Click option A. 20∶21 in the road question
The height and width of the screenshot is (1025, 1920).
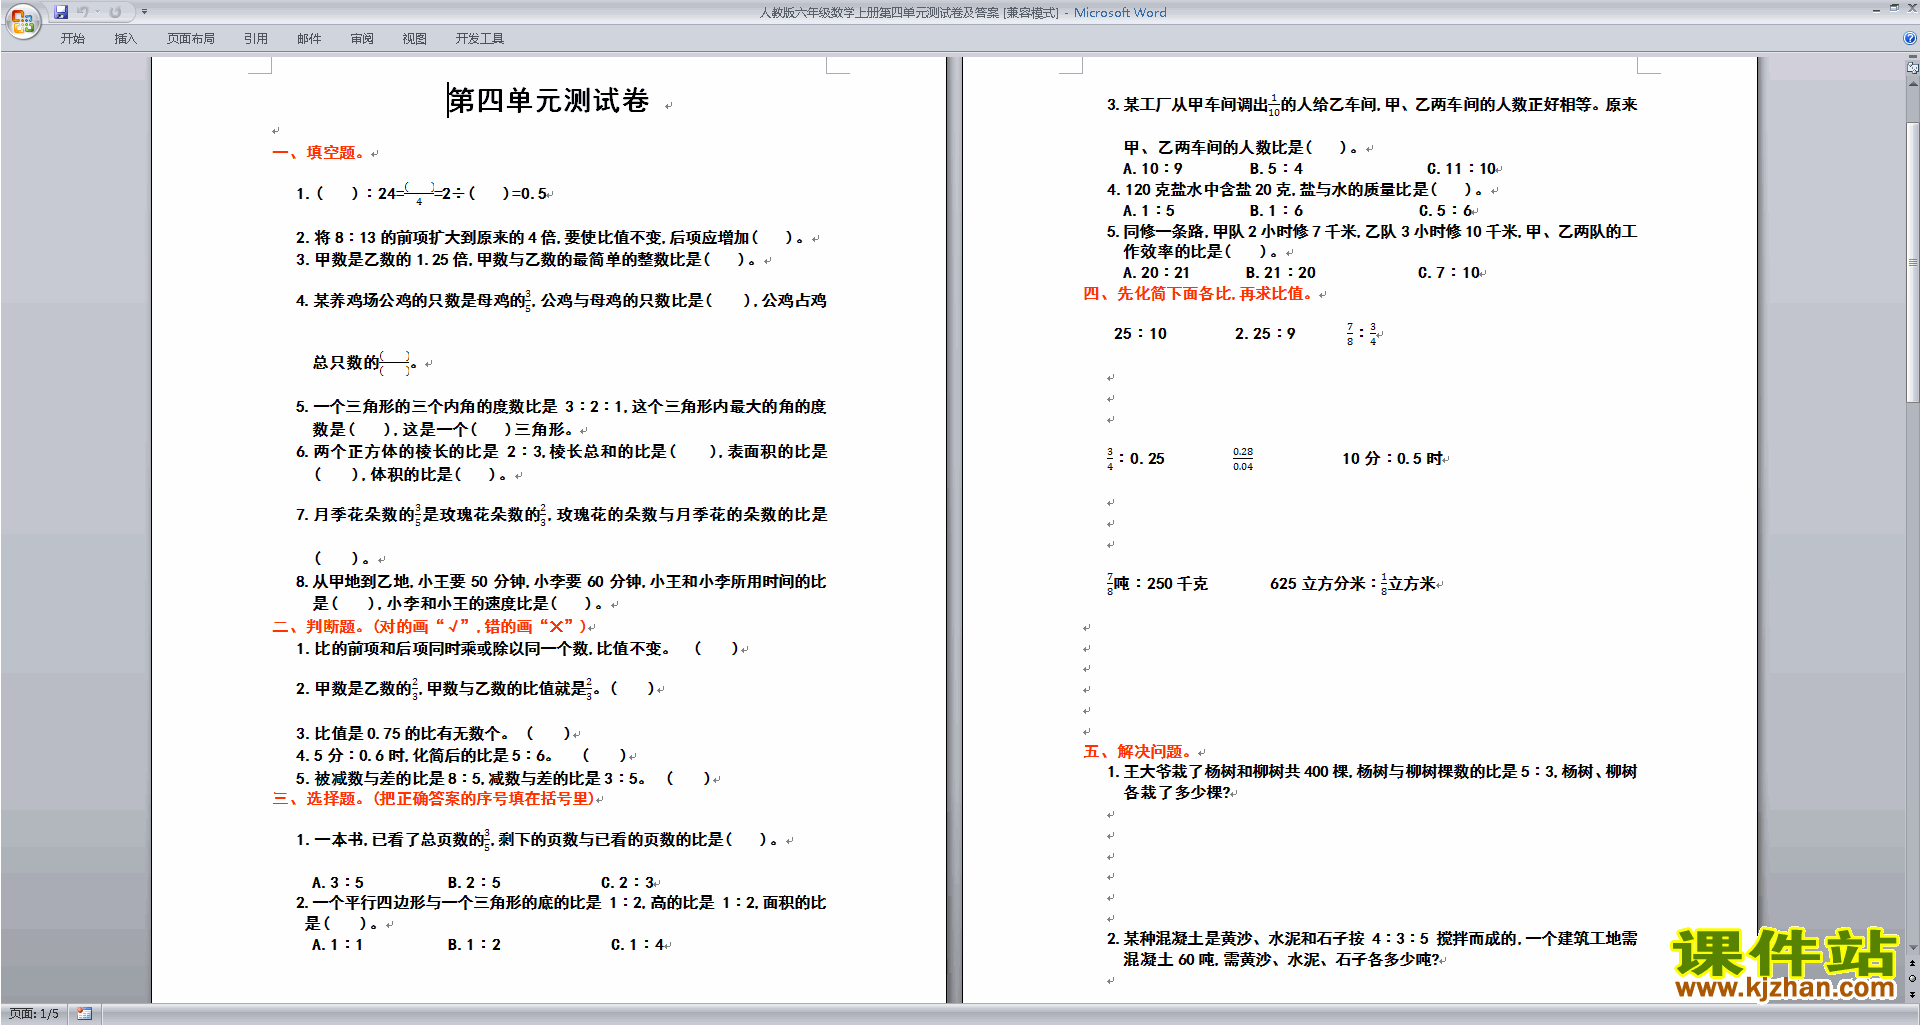click(1156, 273)
